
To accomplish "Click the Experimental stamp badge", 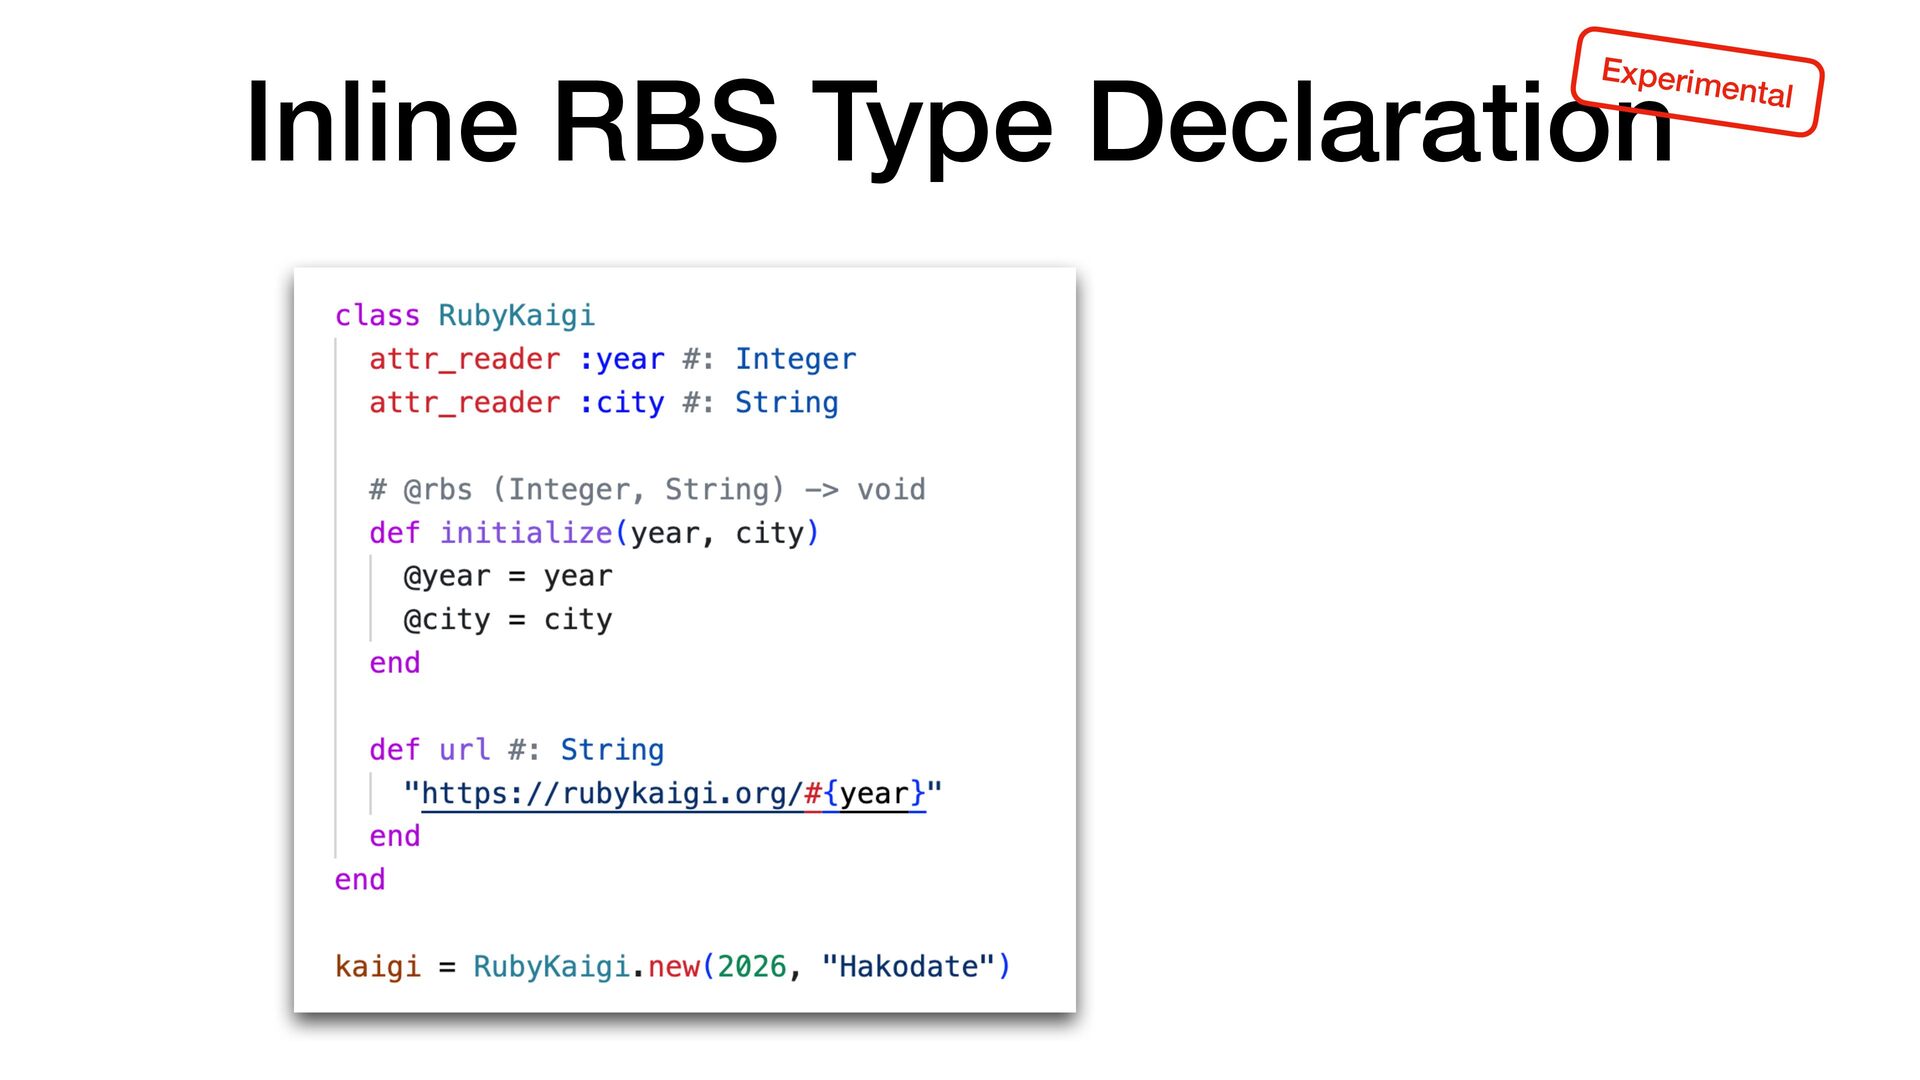I will (1696, 82).
